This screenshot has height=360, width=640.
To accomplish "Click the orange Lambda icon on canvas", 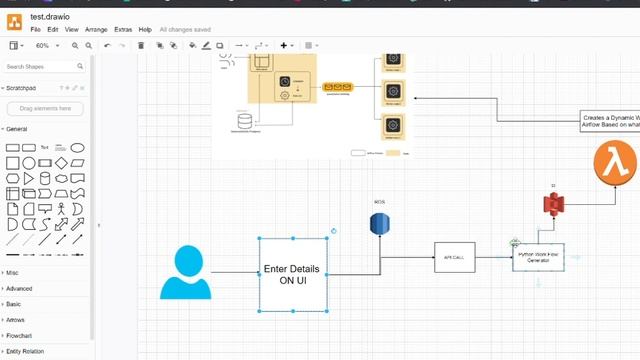I will (615, 163).
